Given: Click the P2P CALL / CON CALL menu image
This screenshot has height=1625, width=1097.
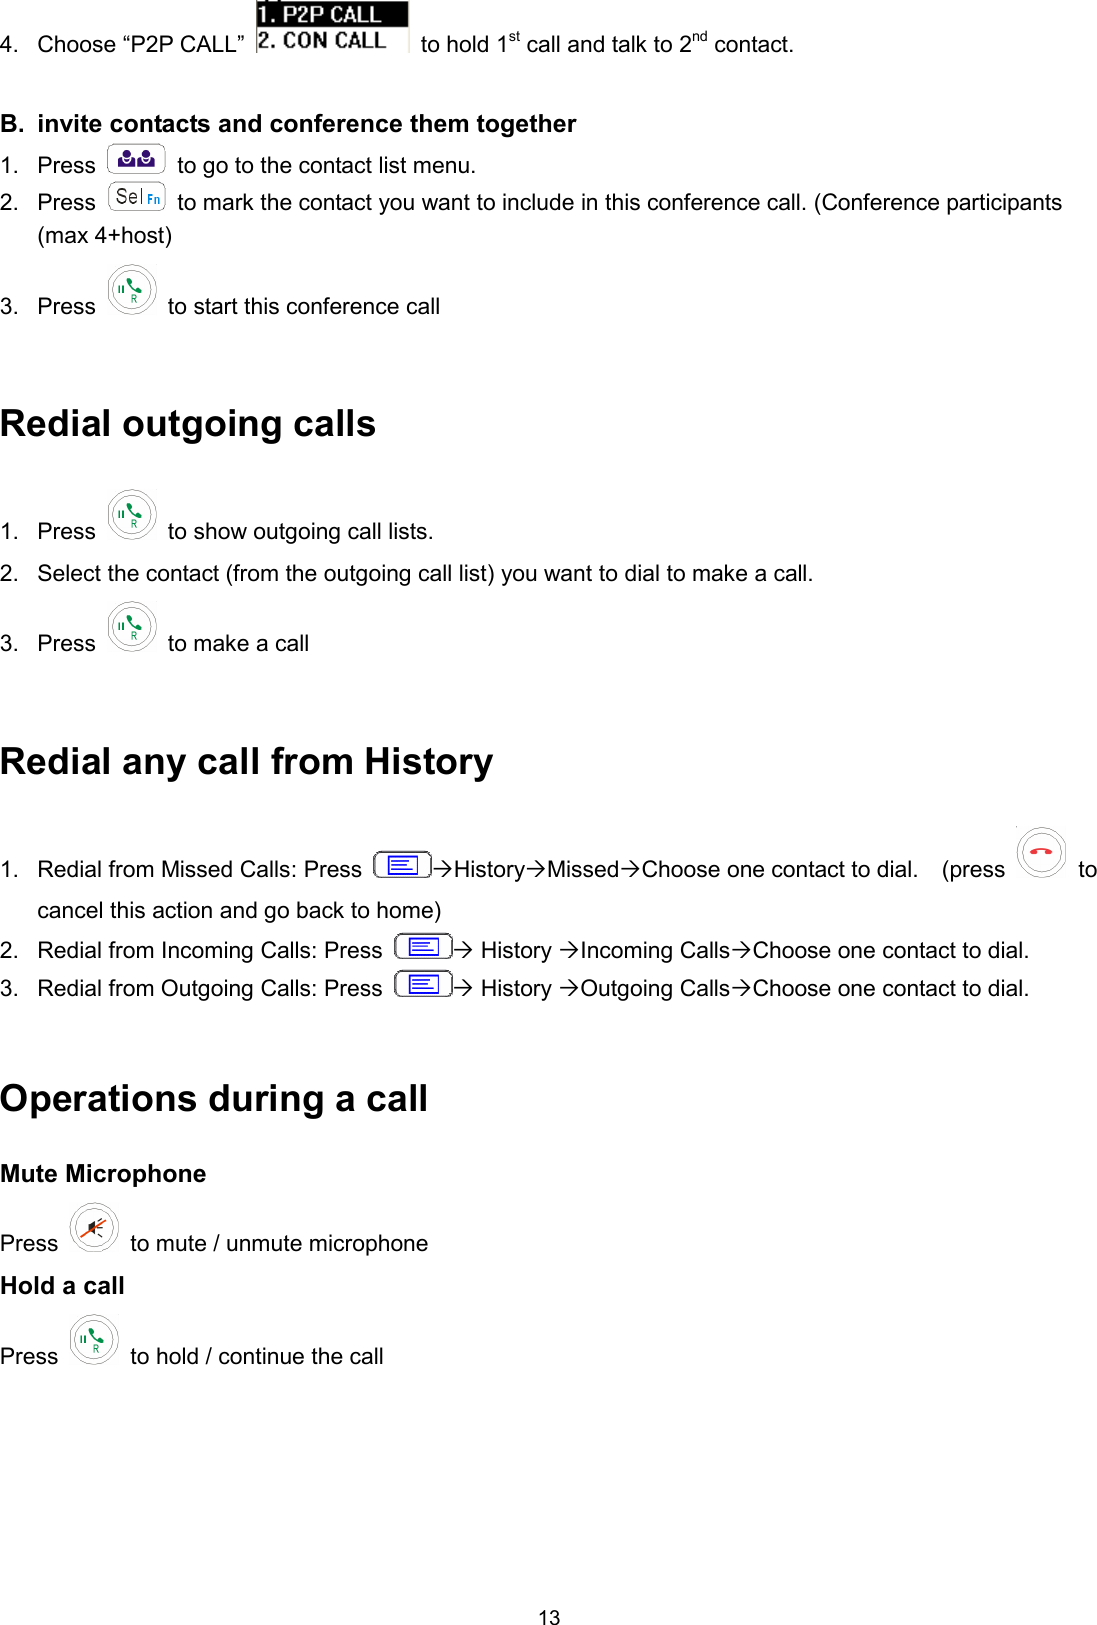Looking at the screenshot, I should click(332, 27).
